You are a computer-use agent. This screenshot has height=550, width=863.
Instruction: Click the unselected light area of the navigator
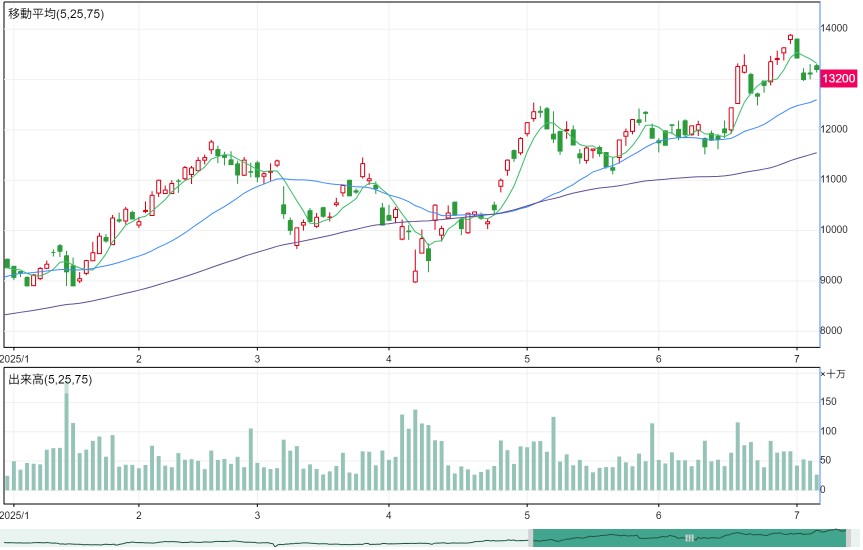(x=264, y=538)
